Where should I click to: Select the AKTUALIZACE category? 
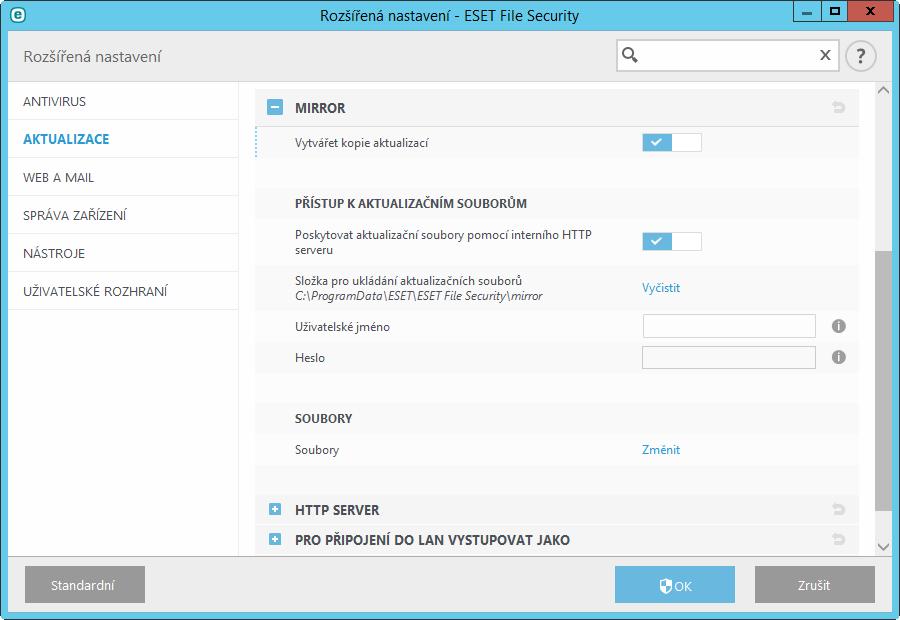(123, 139)
